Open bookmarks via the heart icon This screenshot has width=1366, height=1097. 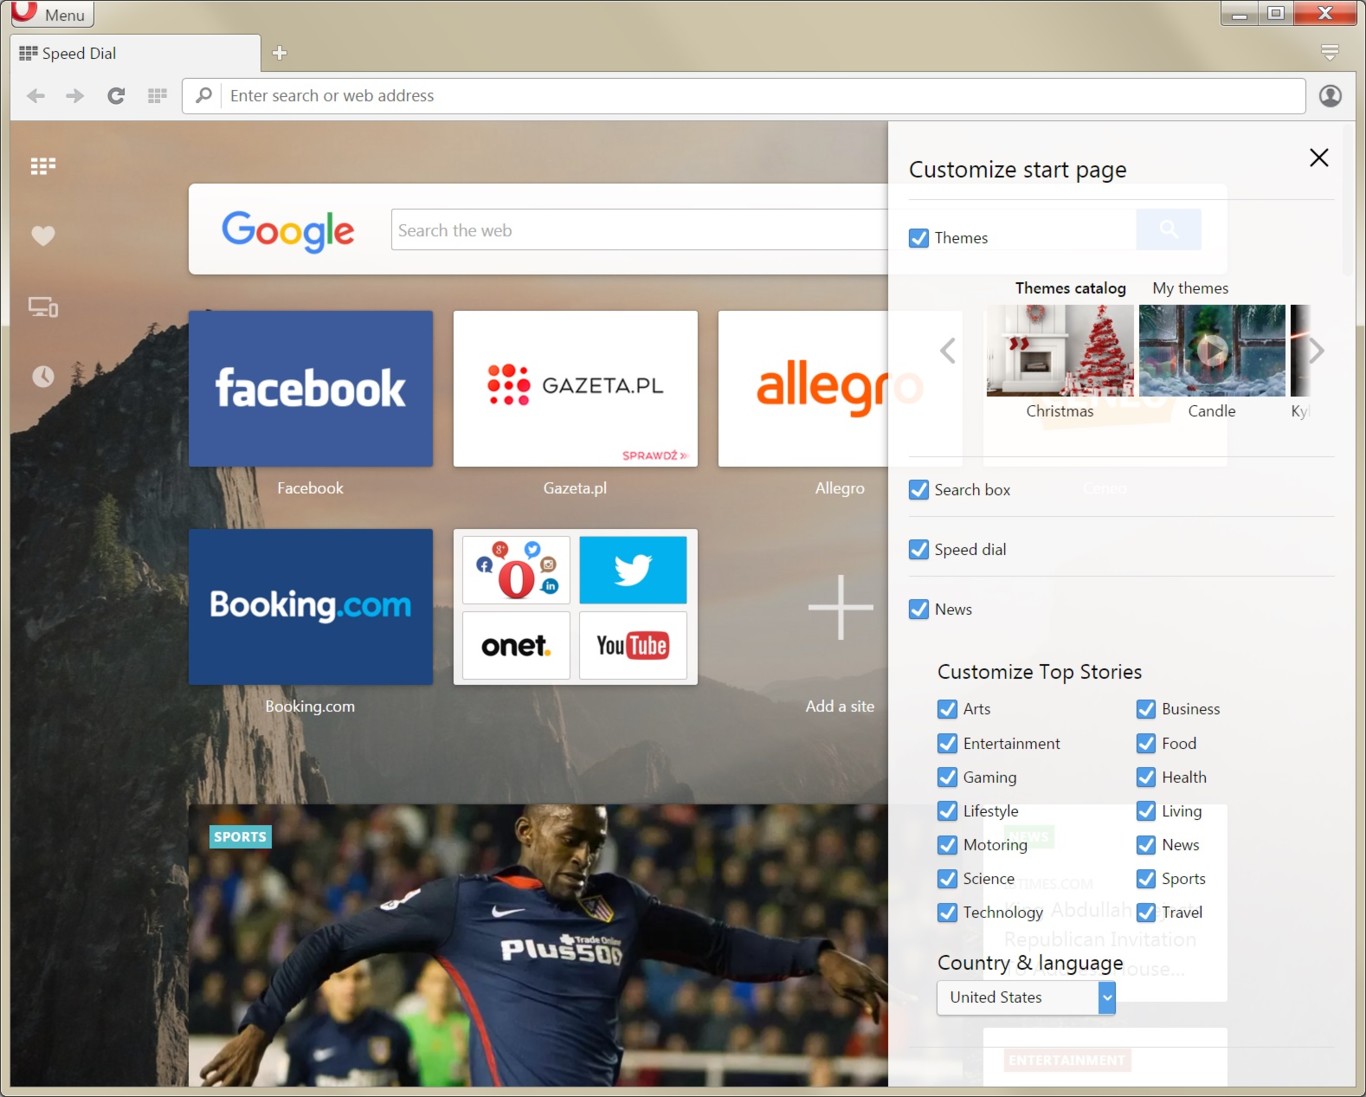pos(42,235)
